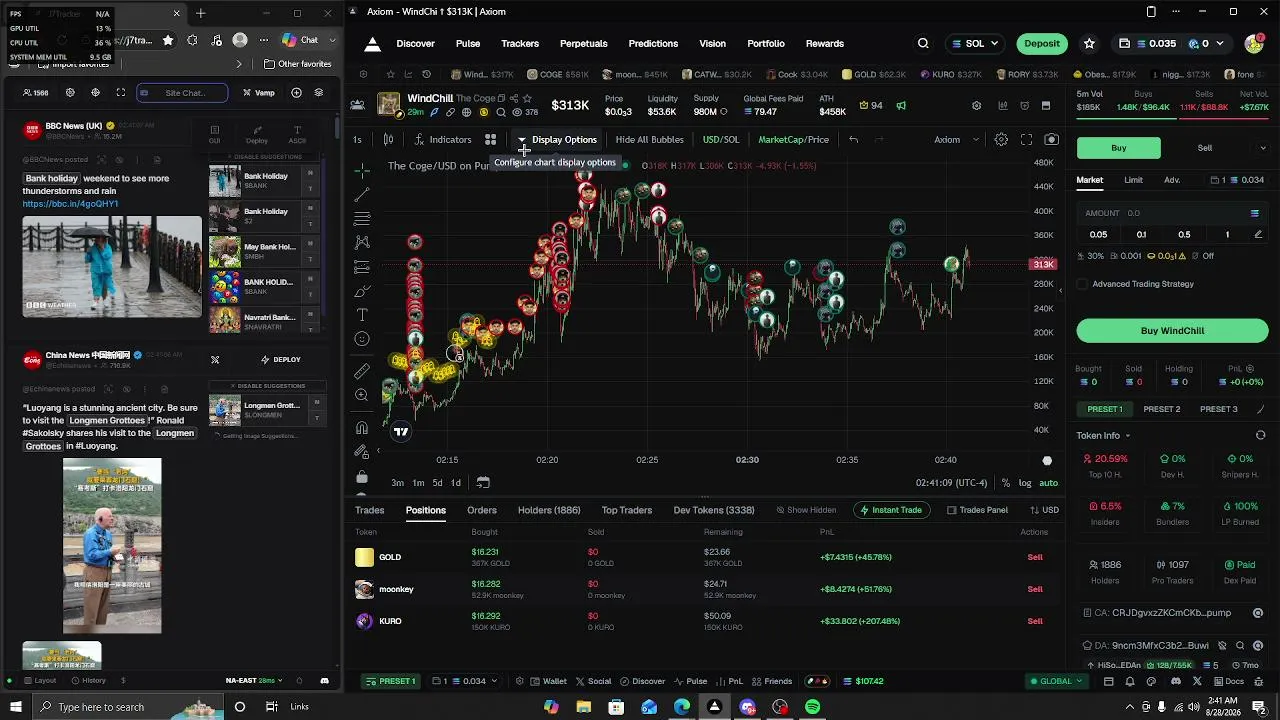The width and height of the screenshot is (1280, 720).
Task: Open the Holders (1886) tab
Action: coord(549,510)
